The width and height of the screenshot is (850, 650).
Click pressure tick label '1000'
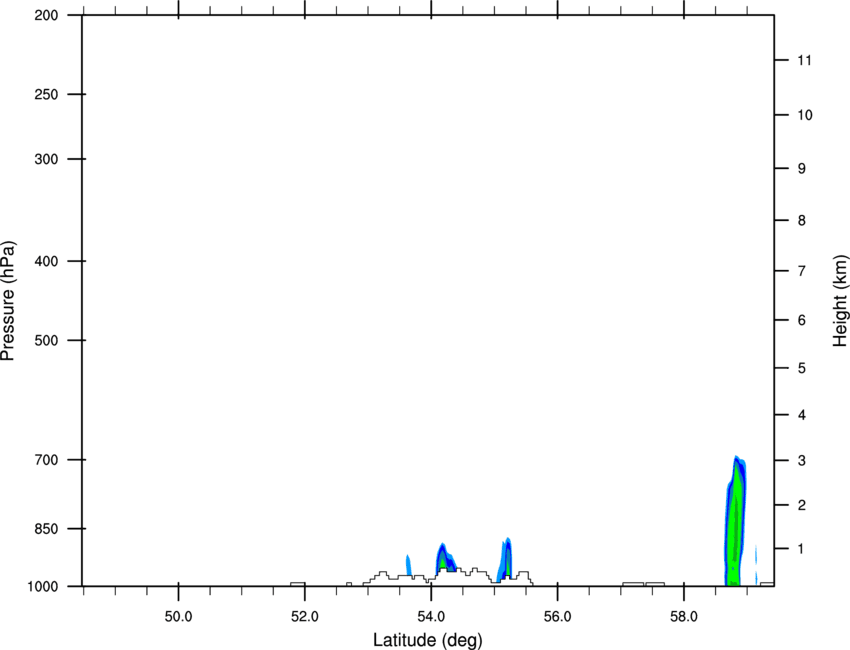click(x=42, y=586)
